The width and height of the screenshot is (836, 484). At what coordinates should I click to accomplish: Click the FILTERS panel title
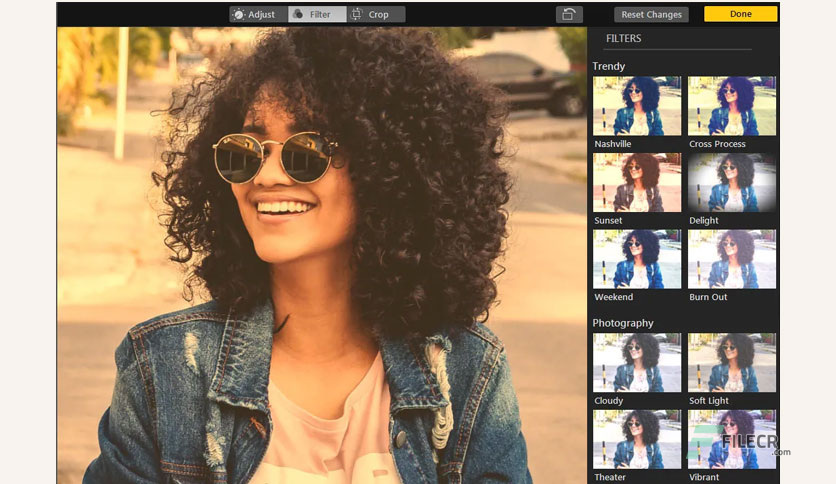pos(623,38)
